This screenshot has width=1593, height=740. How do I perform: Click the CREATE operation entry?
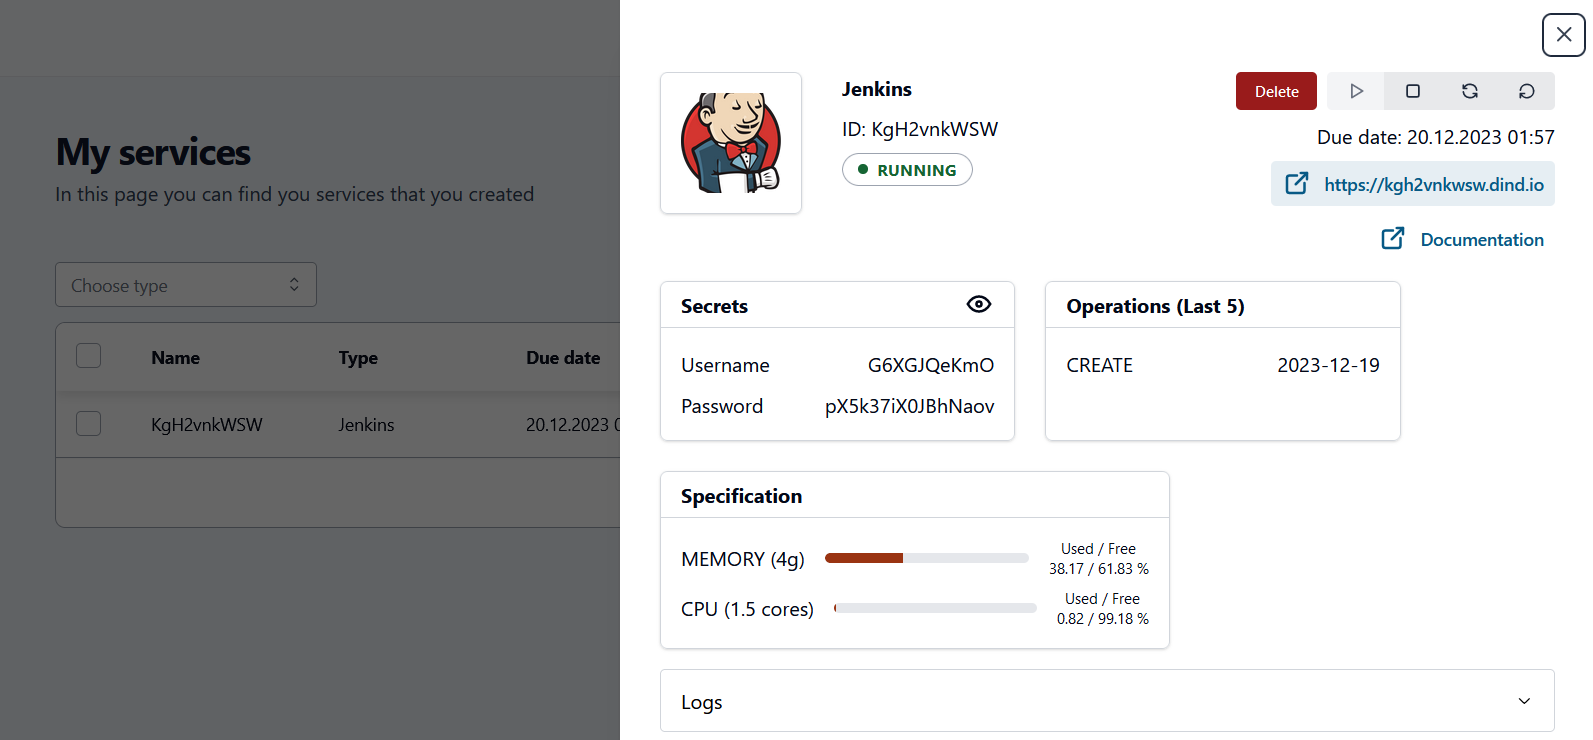(1100, 365)
